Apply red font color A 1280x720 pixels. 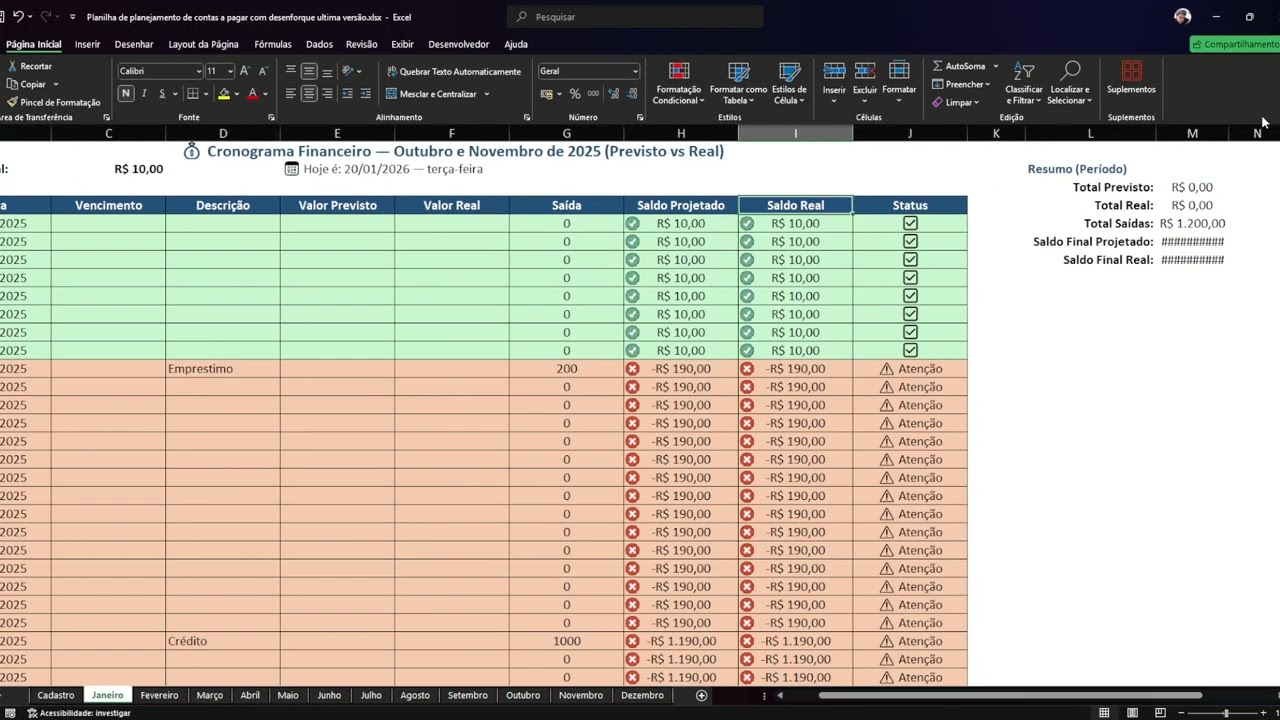[252, 94]
